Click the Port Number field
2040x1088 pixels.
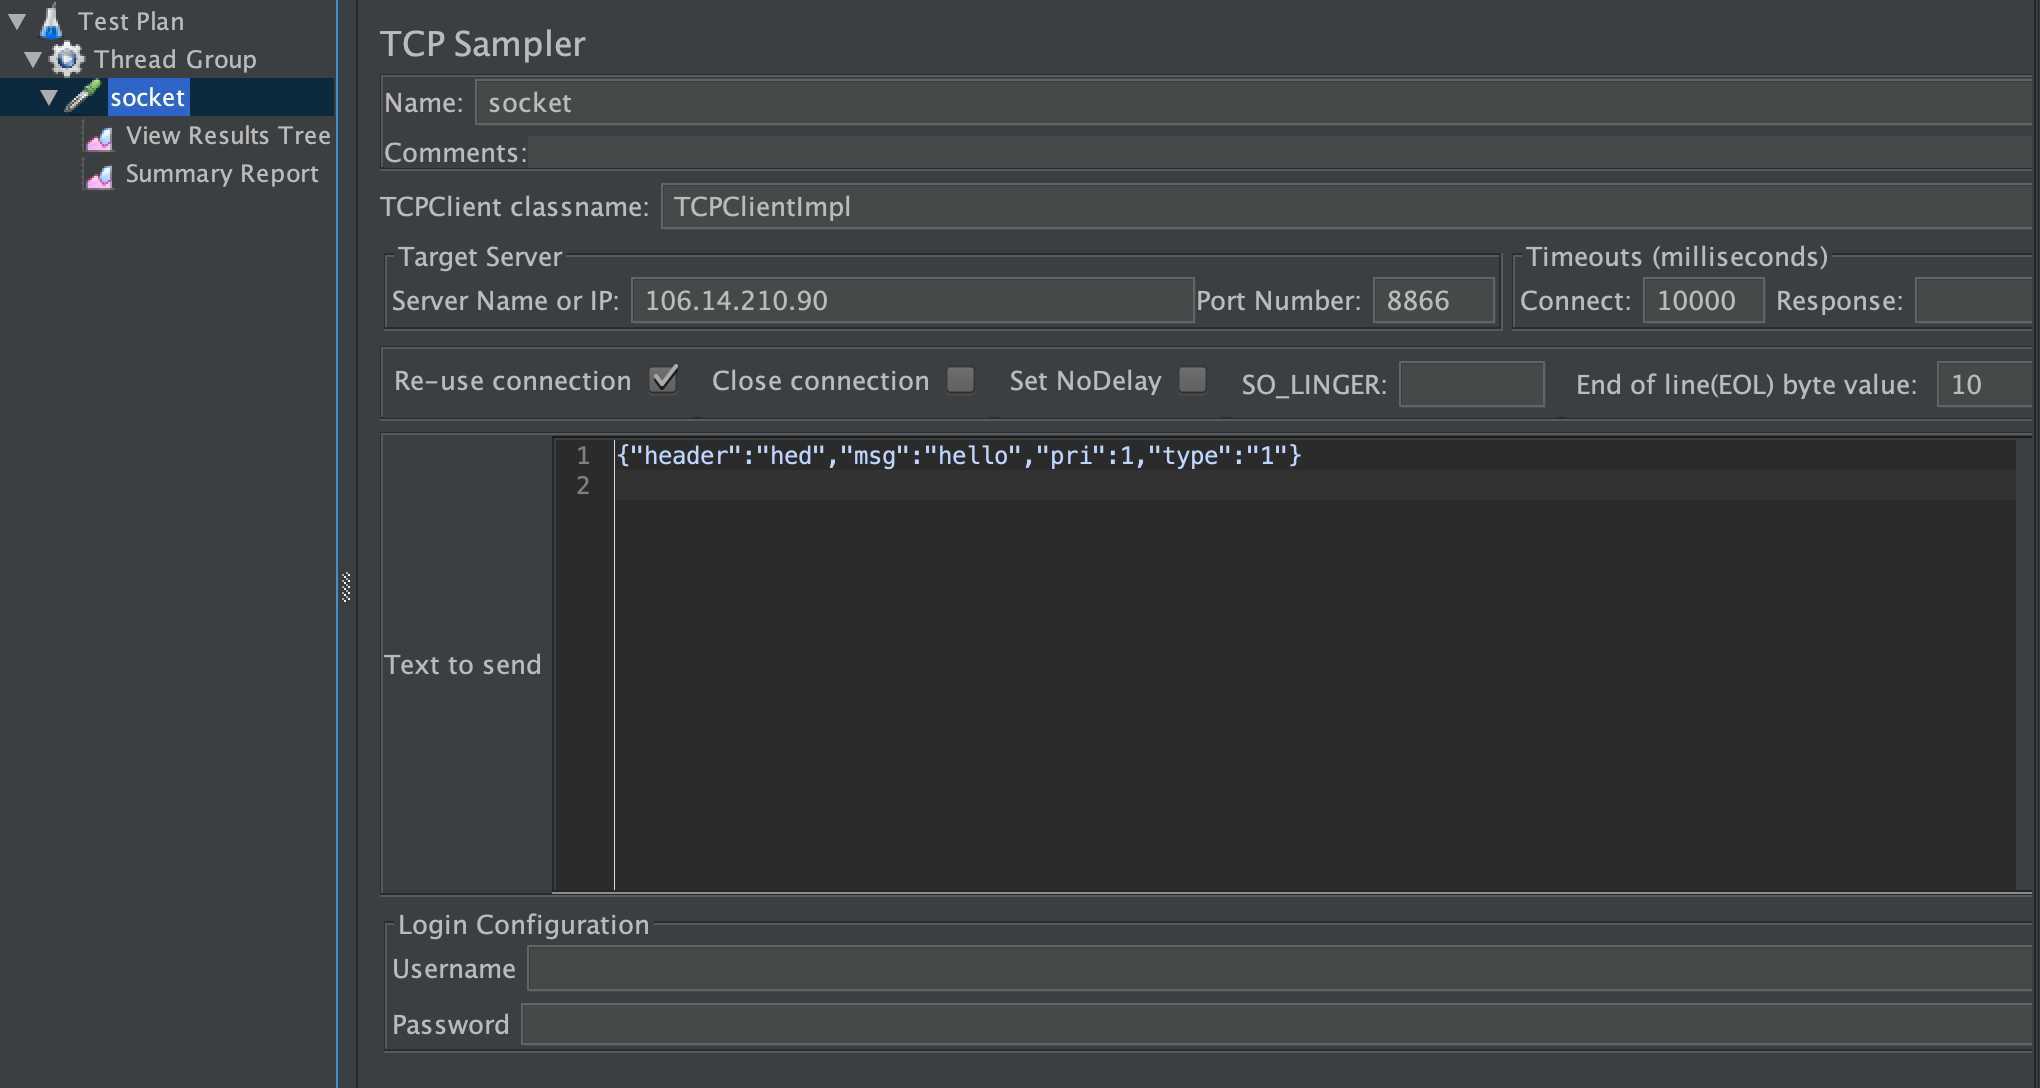(1433, 300)
